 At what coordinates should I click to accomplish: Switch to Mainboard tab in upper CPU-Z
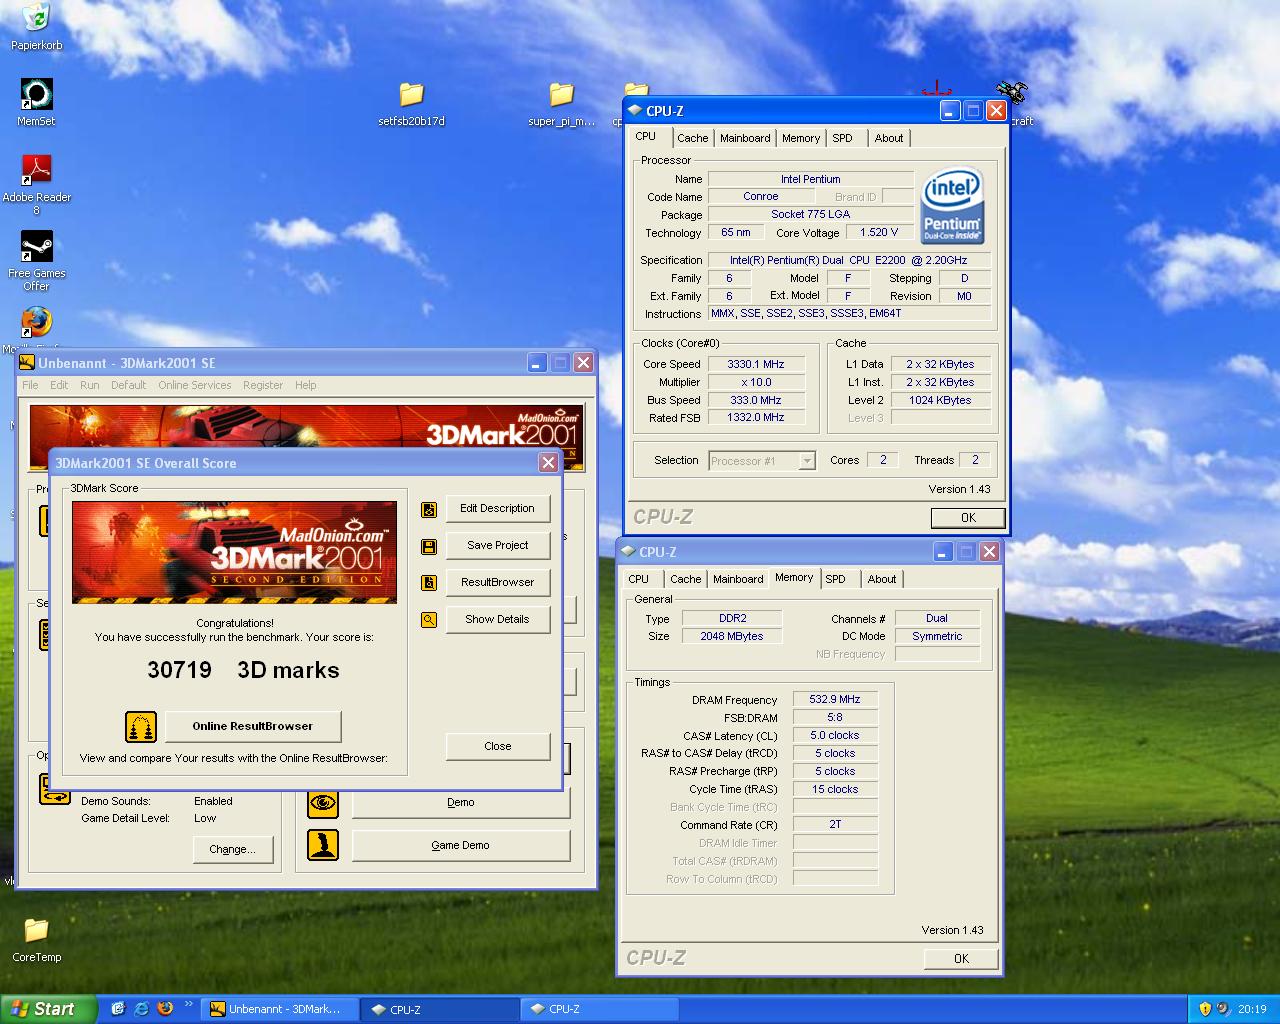point(745,139)
